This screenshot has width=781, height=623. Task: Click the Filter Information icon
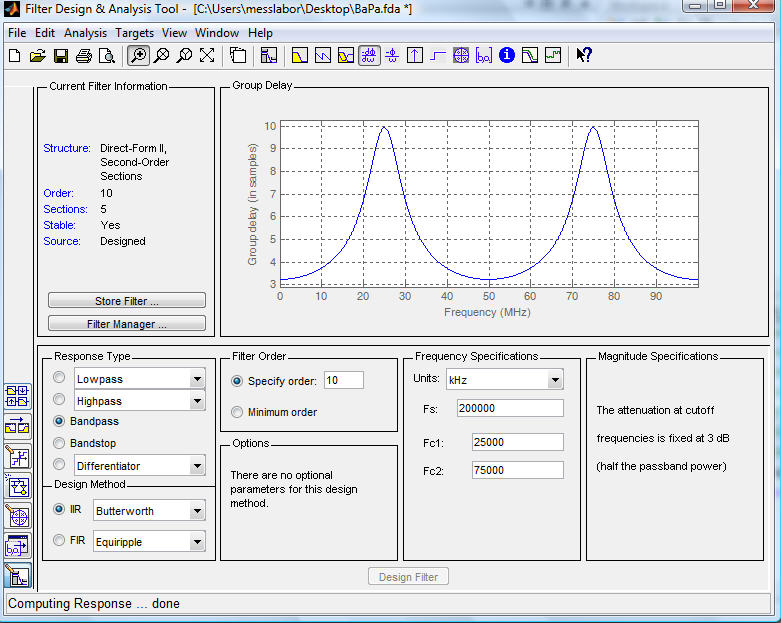click(507, 56)
